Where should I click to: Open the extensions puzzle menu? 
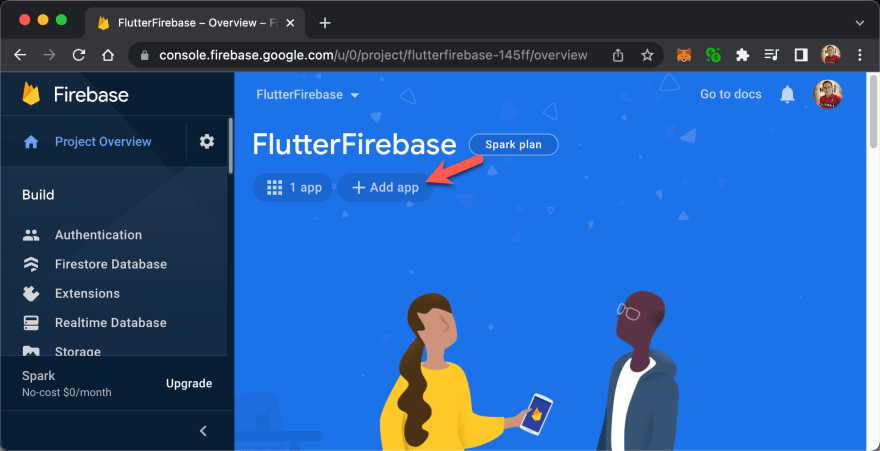pyautogui.click(x=742, y=55)
